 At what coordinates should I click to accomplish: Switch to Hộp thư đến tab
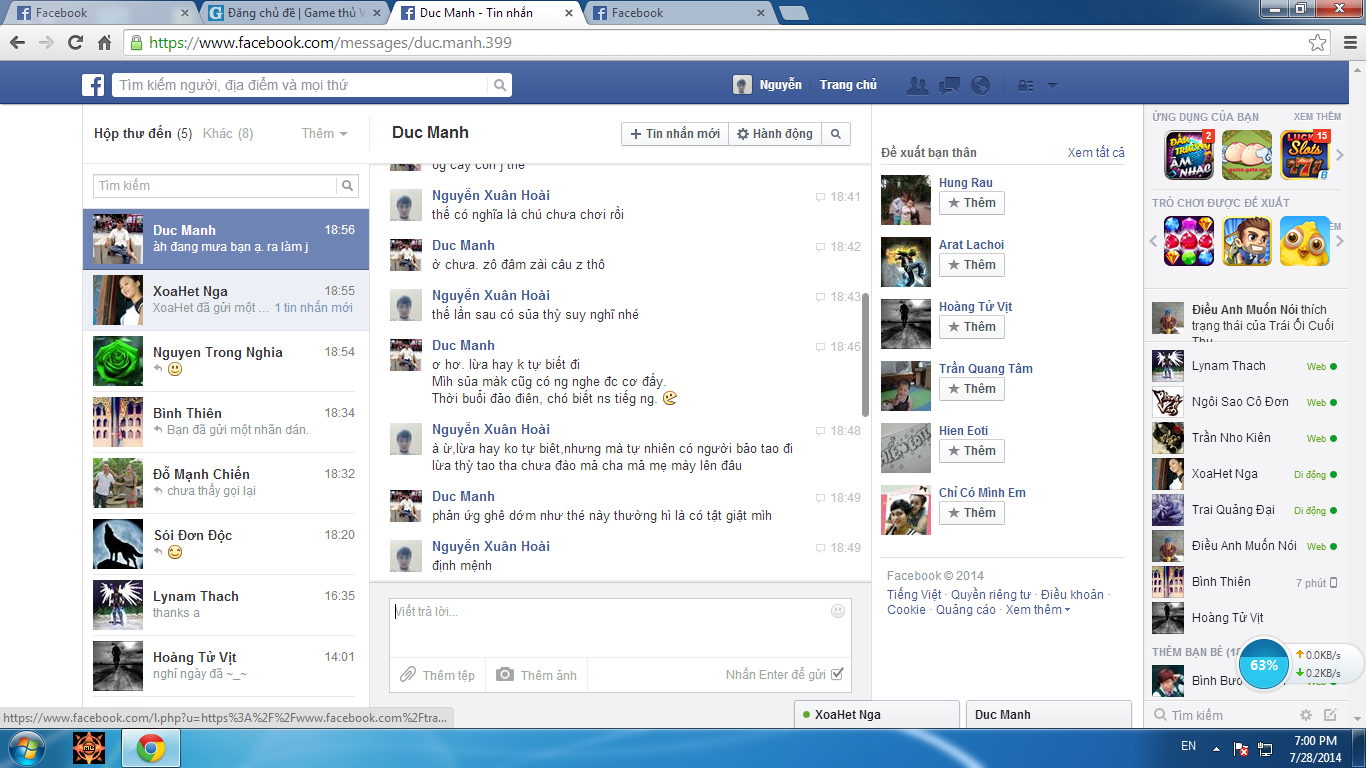tap(143, 133)
